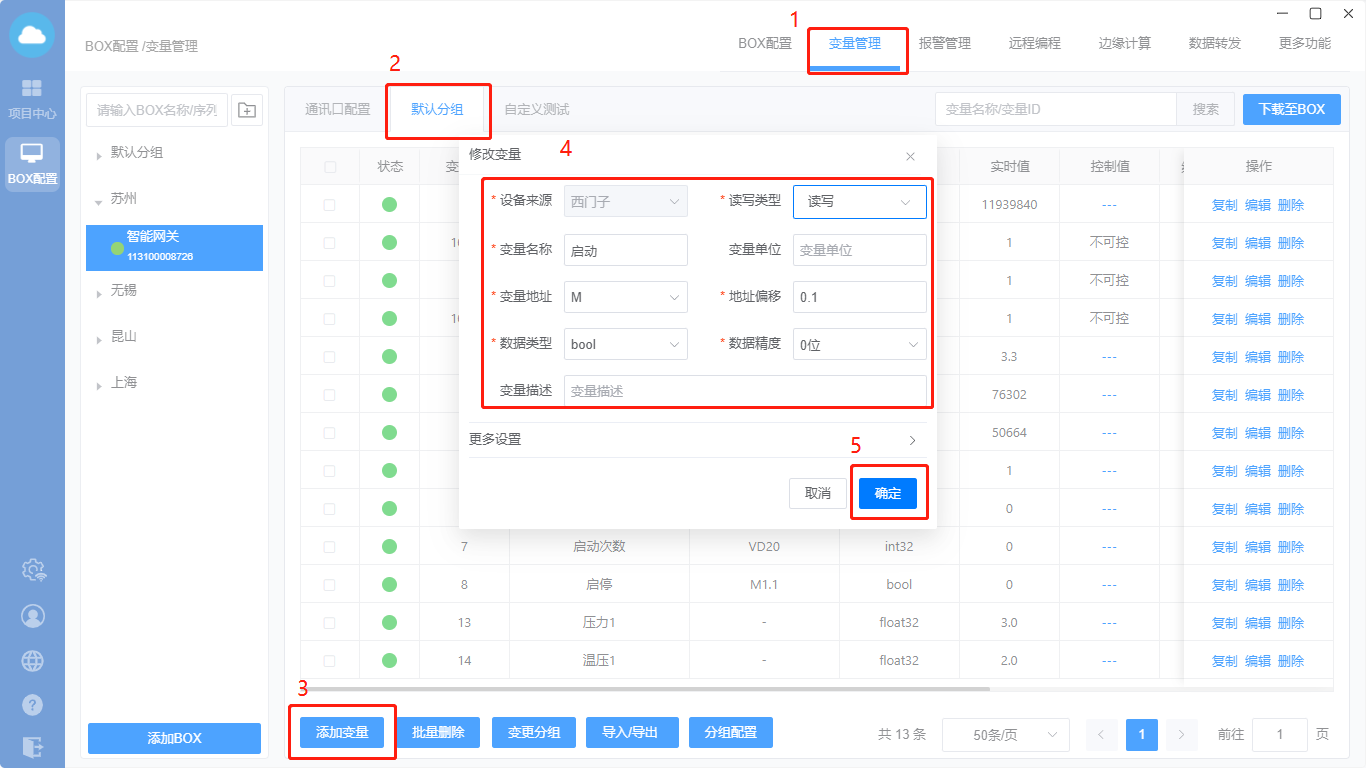
Task: Open 更多功能 tab
Action: [1305, 44]
